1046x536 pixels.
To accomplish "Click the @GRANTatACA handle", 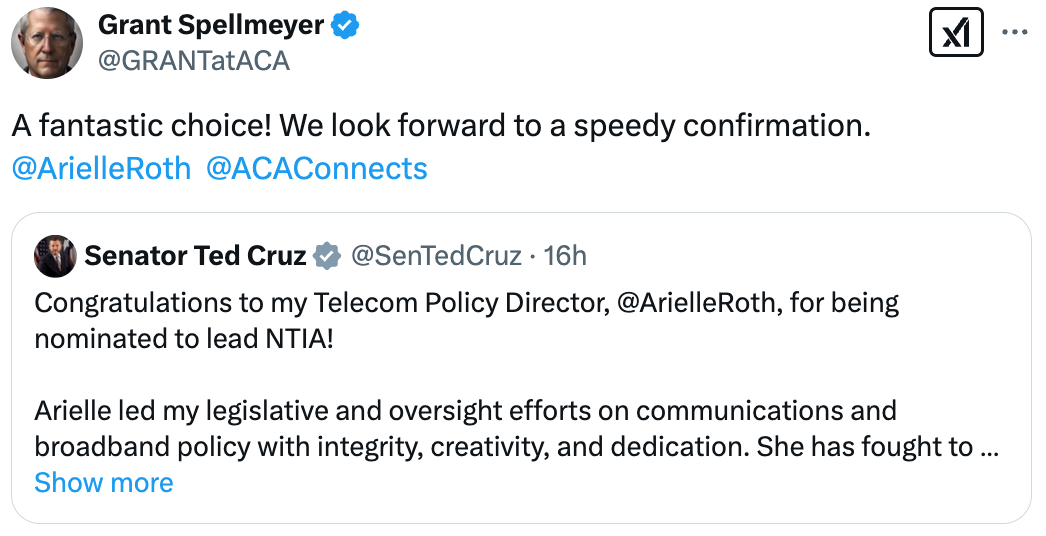I will [x=193, y=60].
